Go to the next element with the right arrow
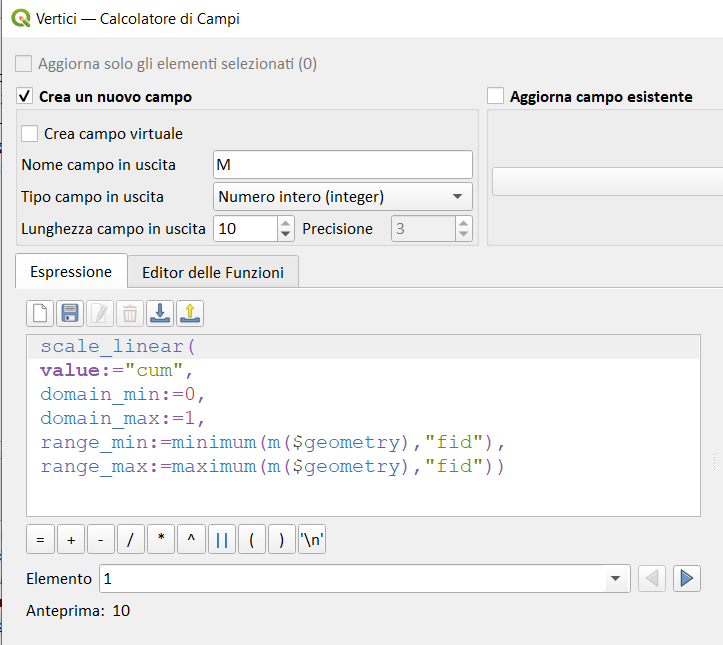Screen dimensions: 723x645 [x=686, y=578]
